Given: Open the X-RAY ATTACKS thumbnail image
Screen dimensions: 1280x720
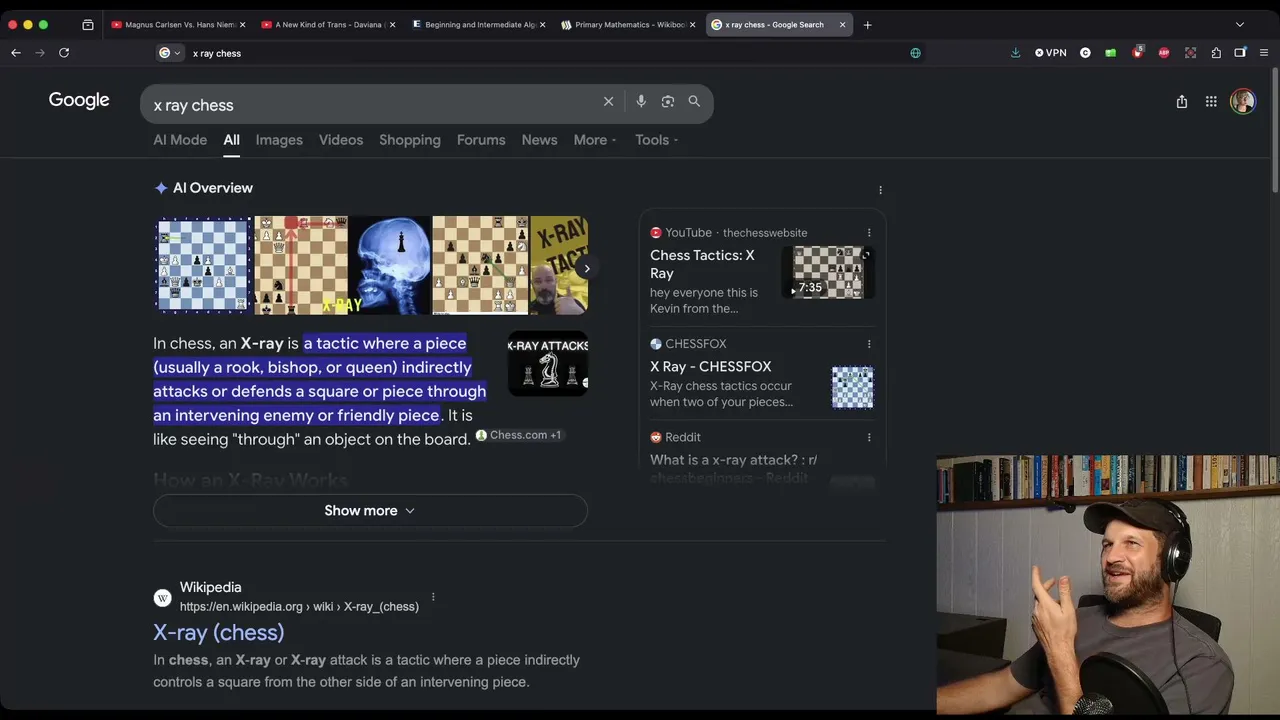Looking at the screenshot, I should point(548,363).
